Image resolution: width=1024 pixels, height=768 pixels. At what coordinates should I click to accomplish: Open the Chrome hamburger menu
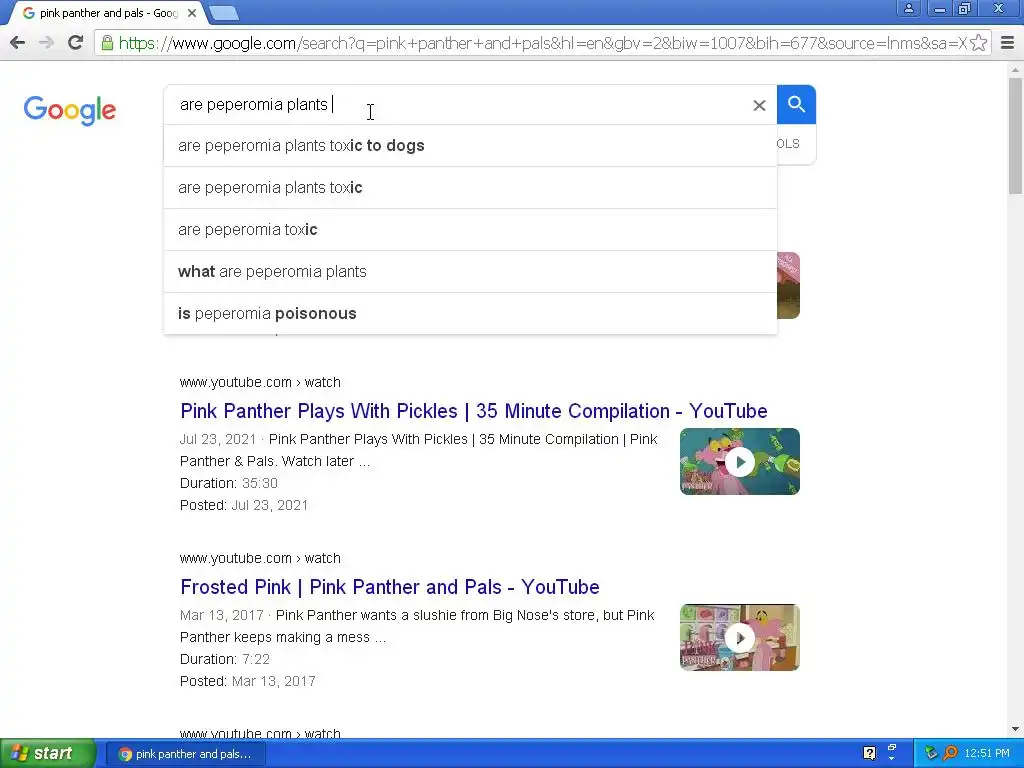[1008, 43]
